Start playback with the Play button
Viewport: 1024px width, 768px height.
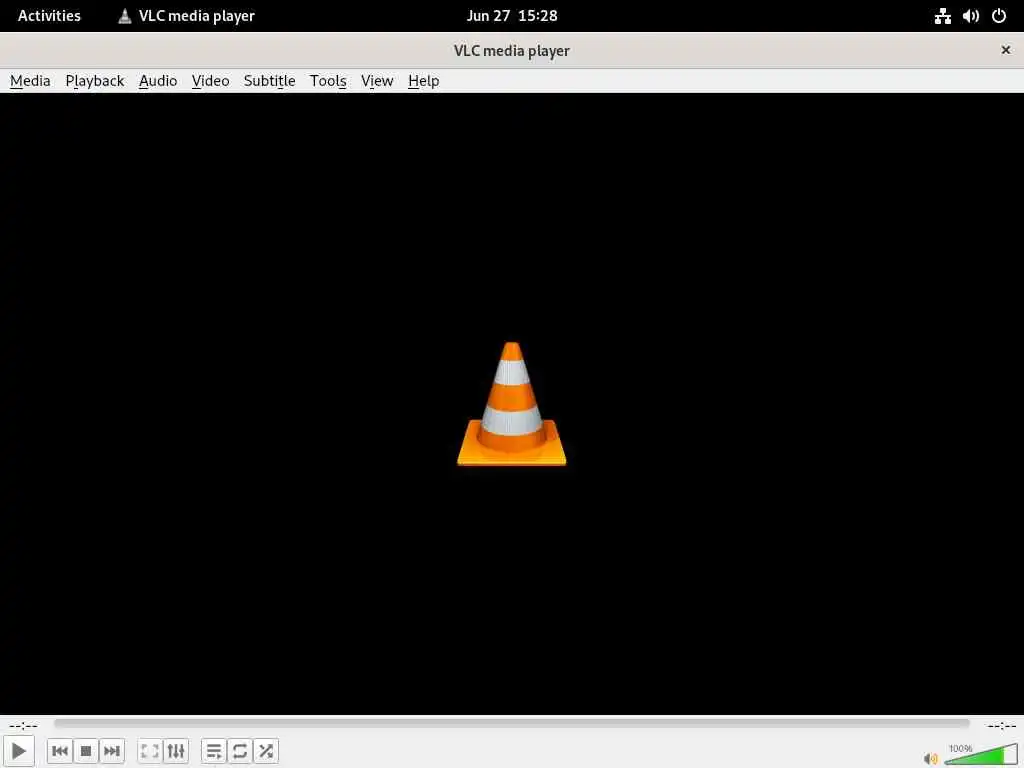point(18,751)
